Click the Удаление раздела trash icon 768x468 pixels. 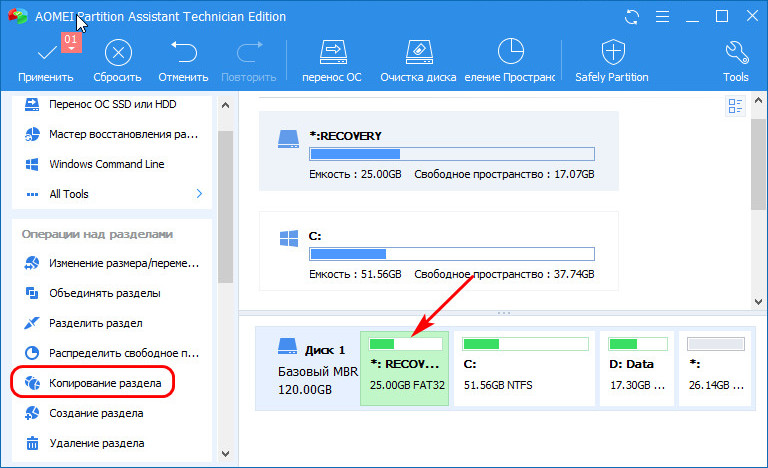[x=32, y=443]
